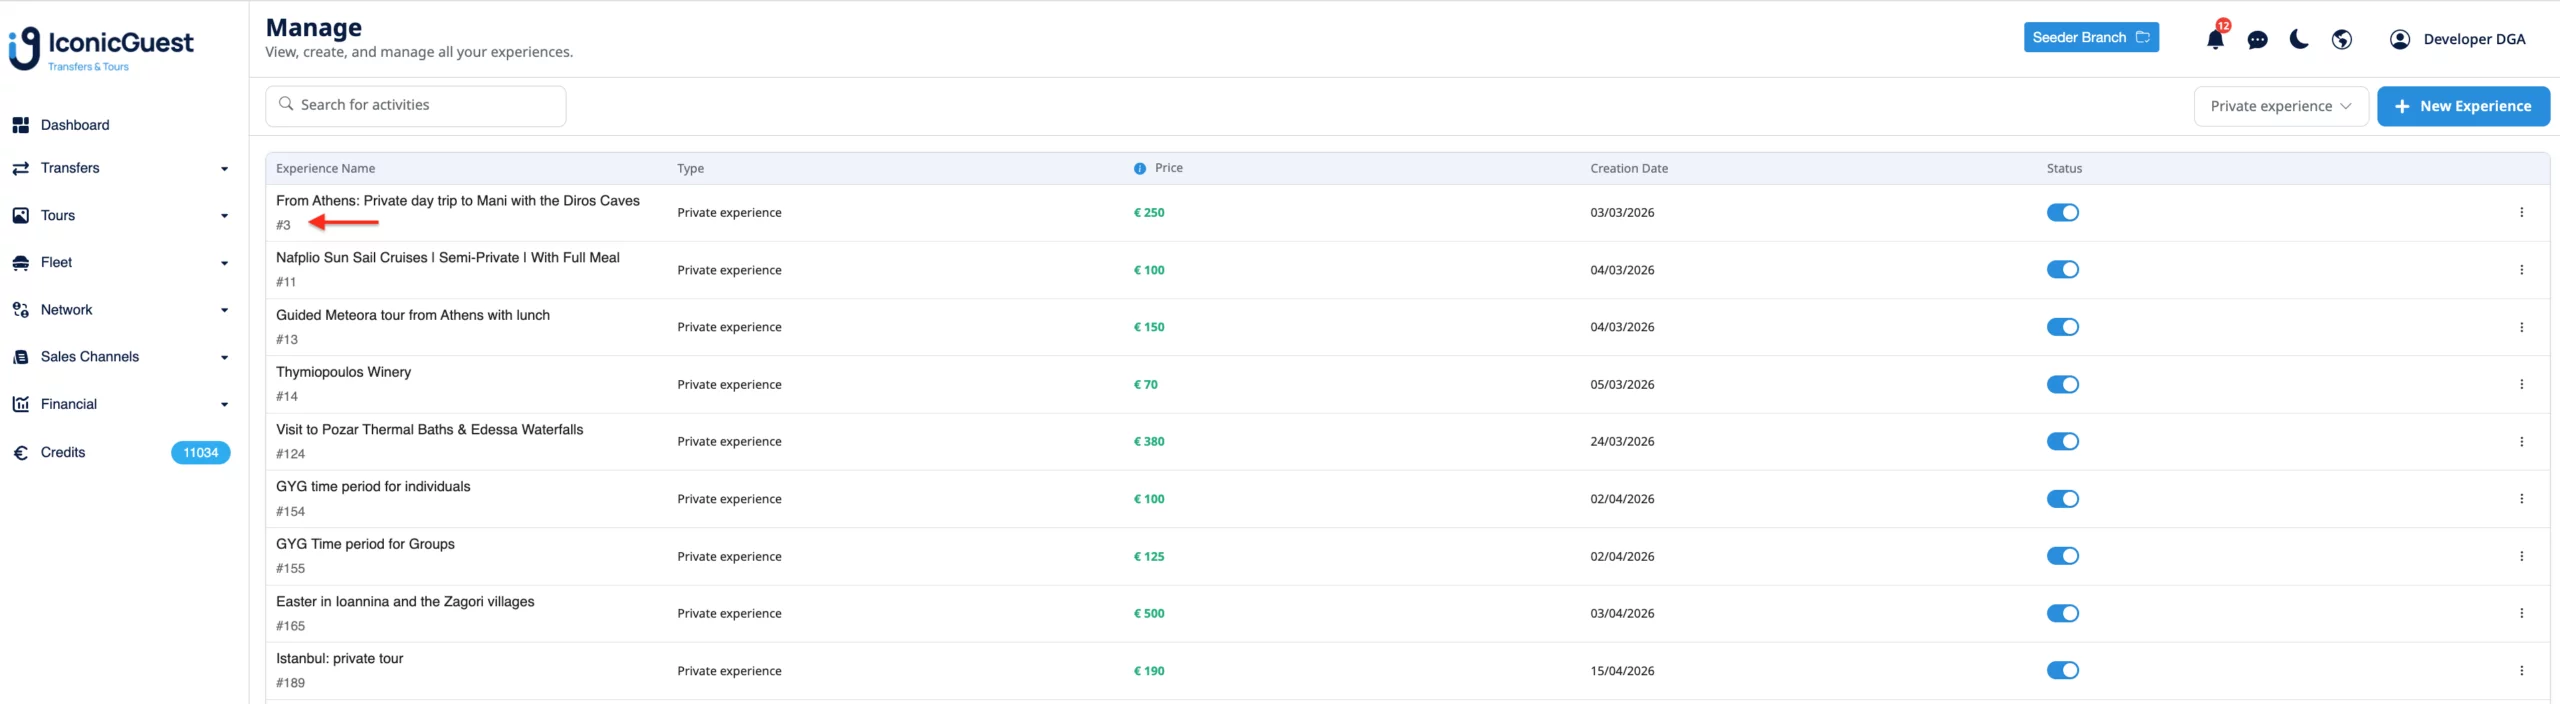The image size is (2560, 704).
Task: Toggle status for GYG time period individuals
Action: (x=2062, y=498)
